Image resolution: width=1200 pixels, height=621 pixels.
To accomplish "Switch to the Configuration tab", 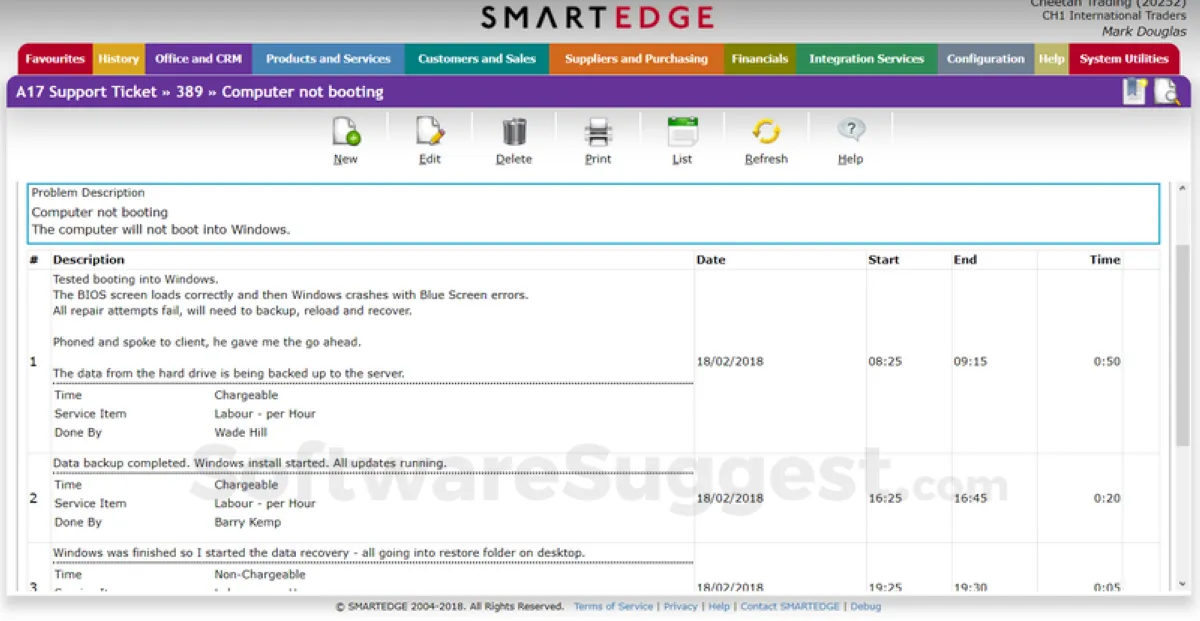I will click(986, 59).
